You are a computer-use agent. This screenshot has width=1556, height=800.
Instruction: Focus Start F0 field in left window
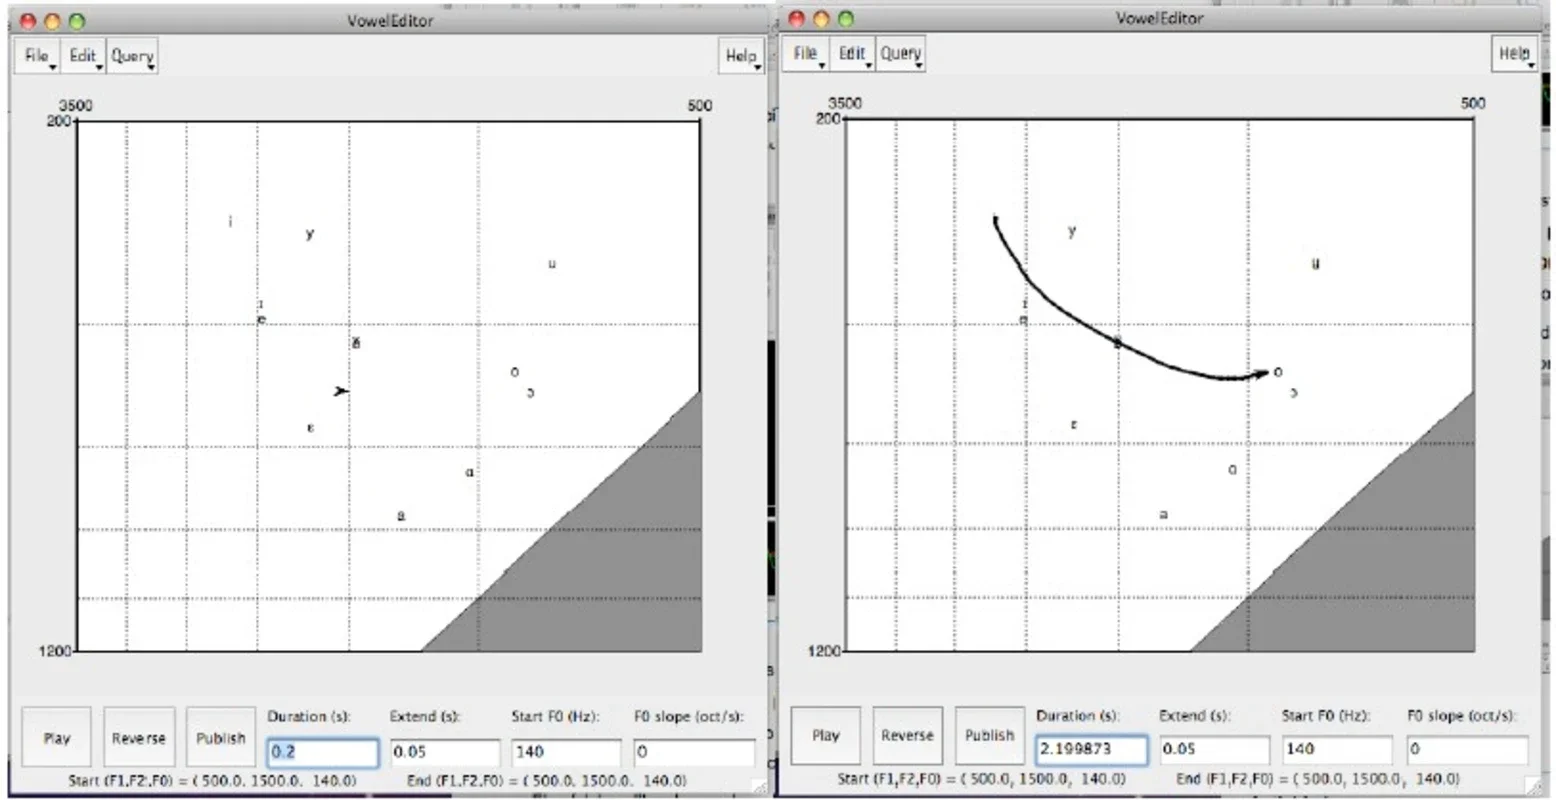point(567,752)
